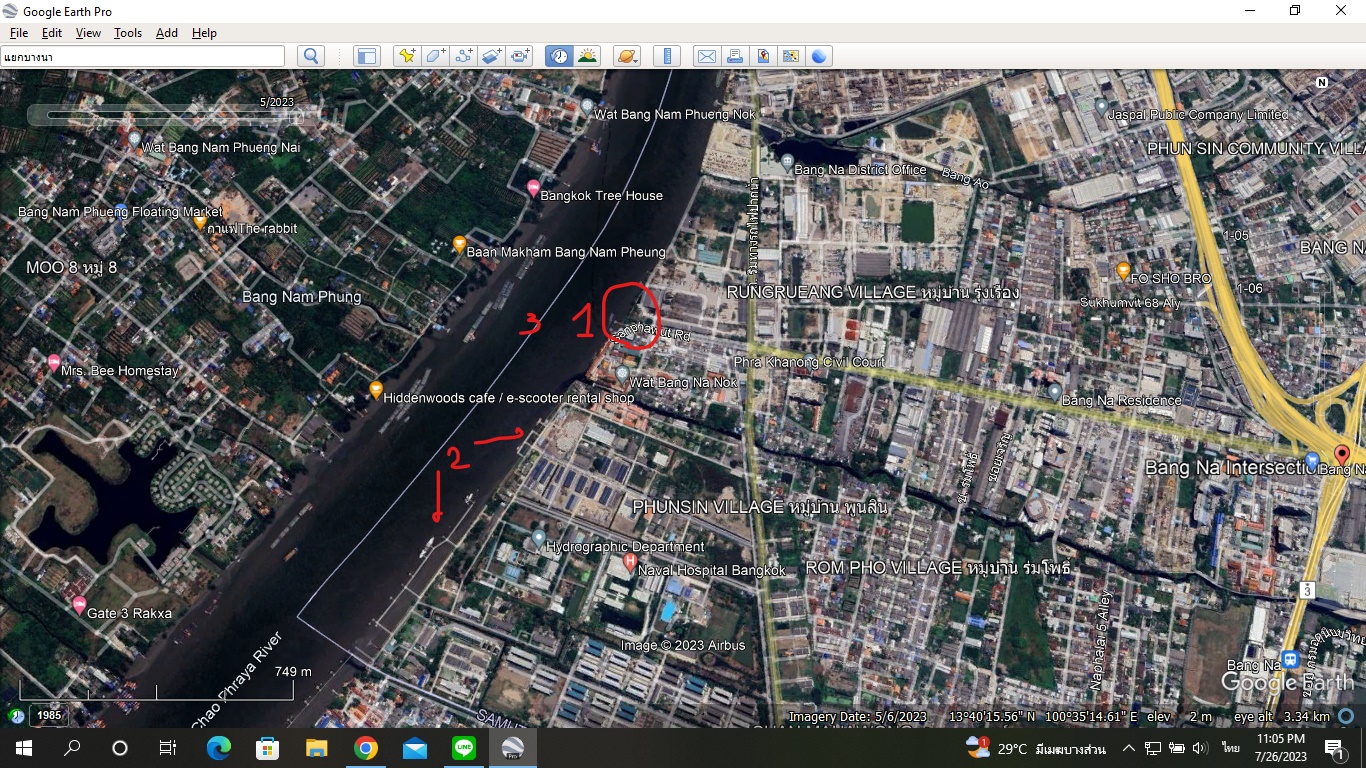
Task: Open the planet switcher dropdown
Action: pos(627,57)
